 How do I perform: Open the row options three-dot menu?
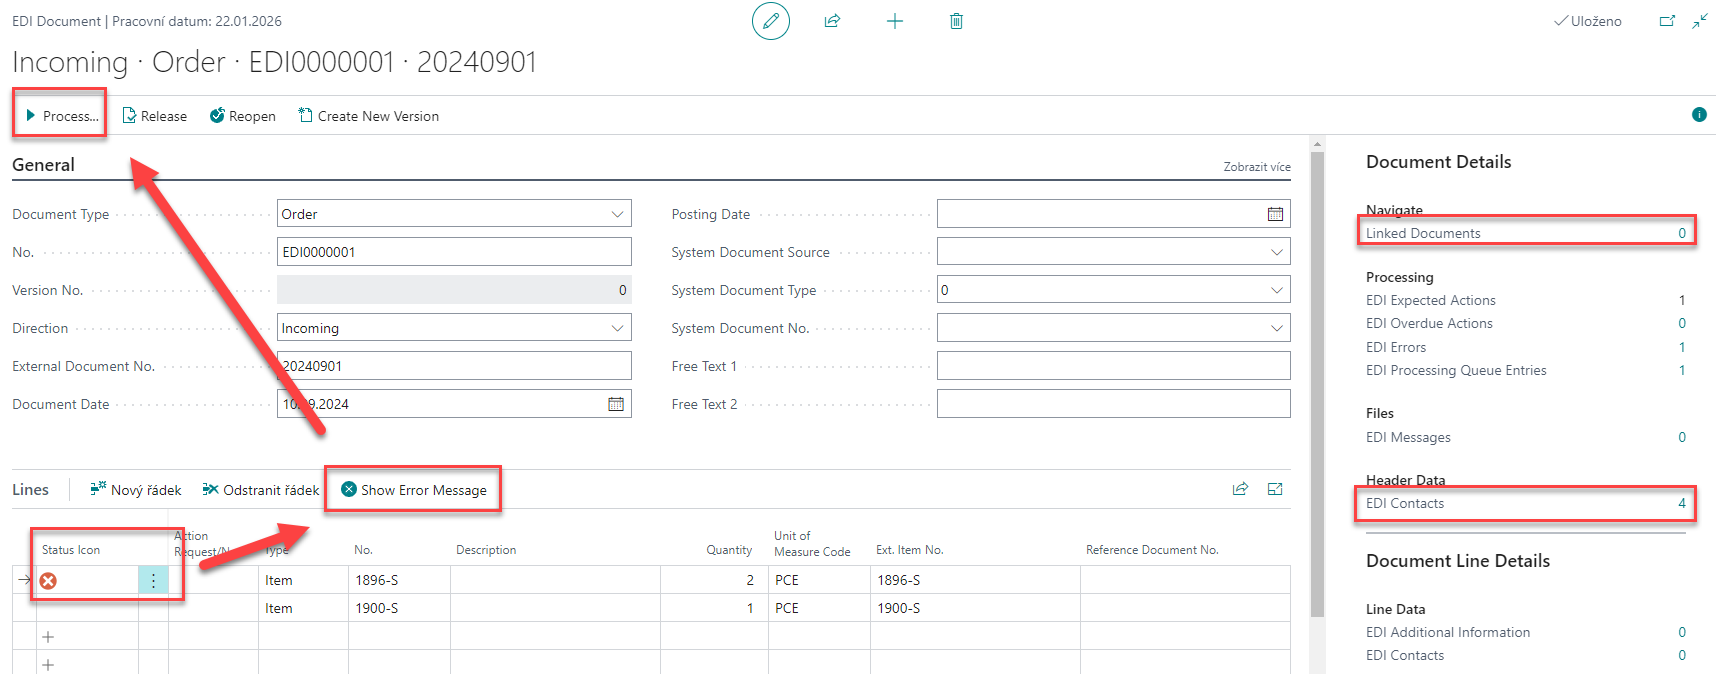click(153, 580)
